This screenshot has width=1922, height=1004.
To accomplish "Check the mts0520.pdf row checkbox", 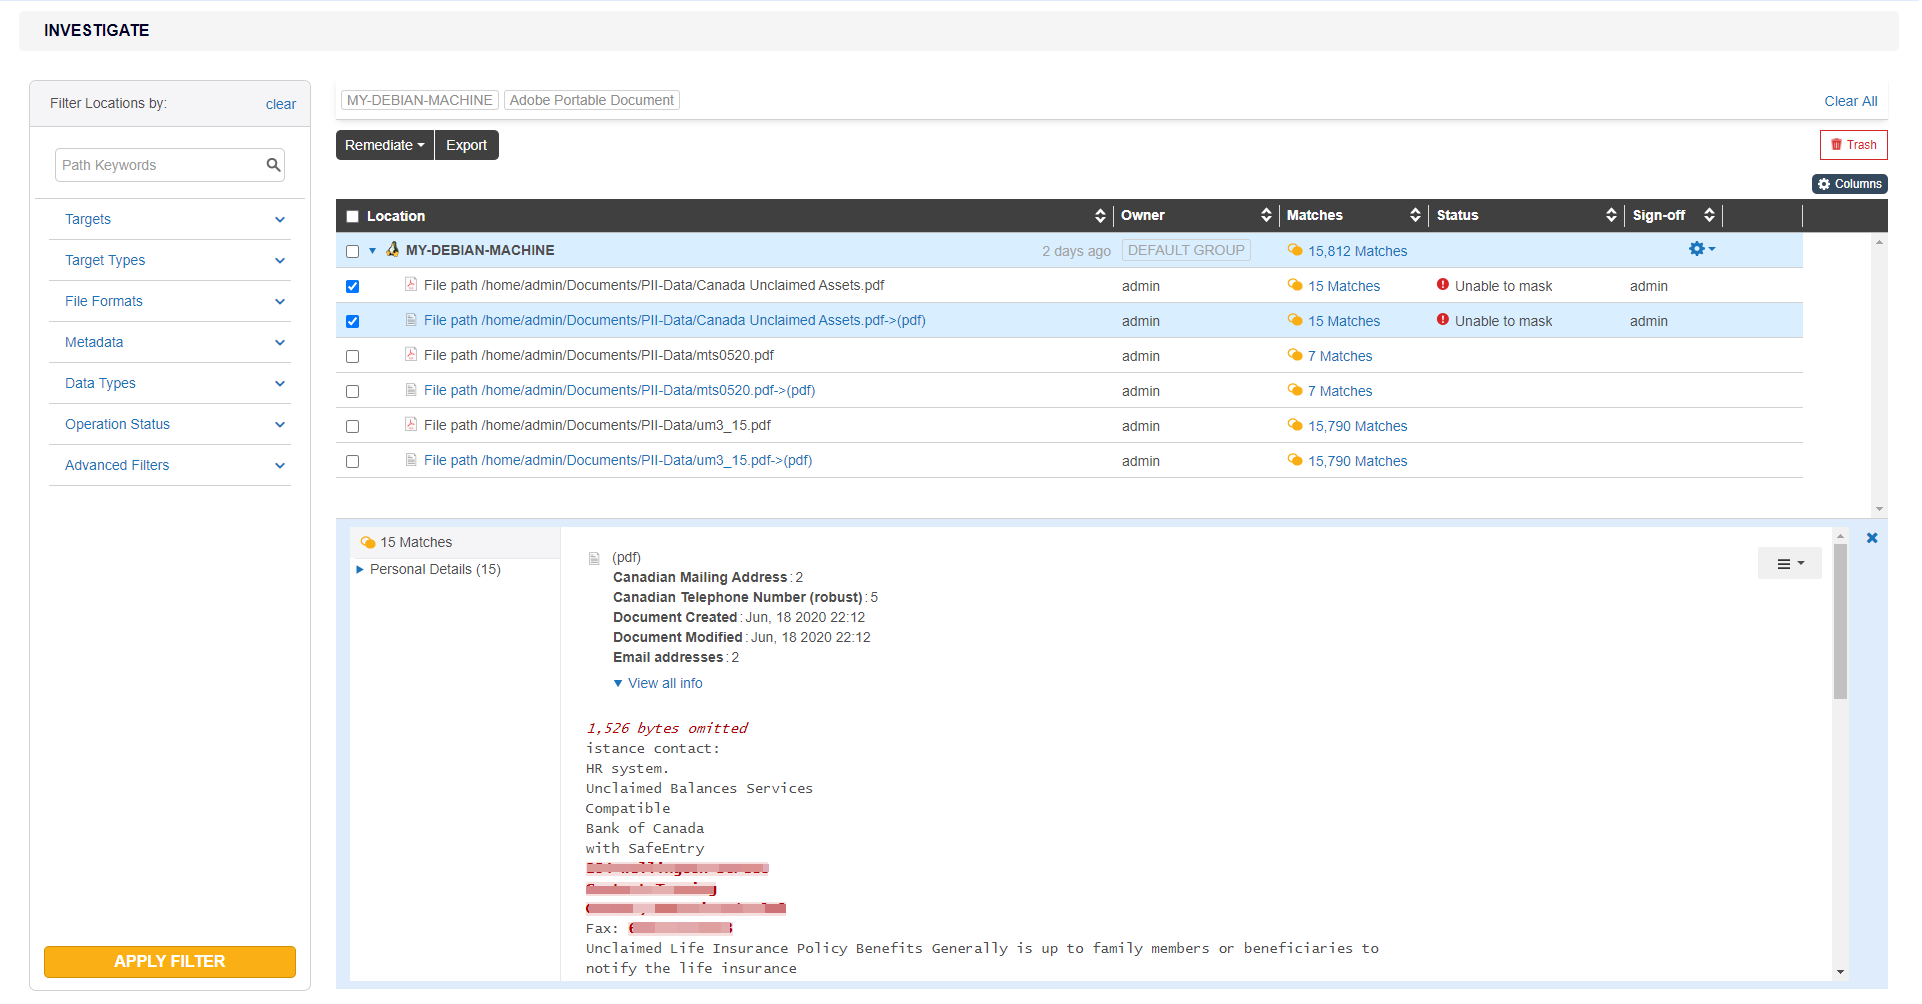I will tap(352, 357).
